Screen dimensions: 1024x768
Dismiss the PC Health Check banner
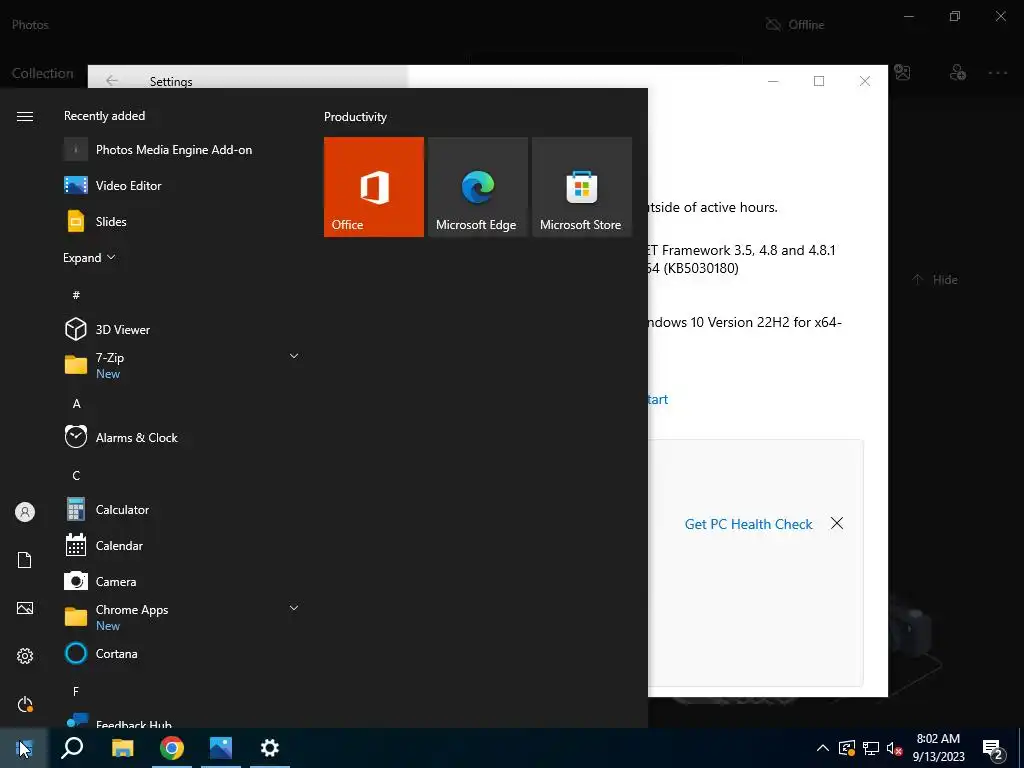837,523
